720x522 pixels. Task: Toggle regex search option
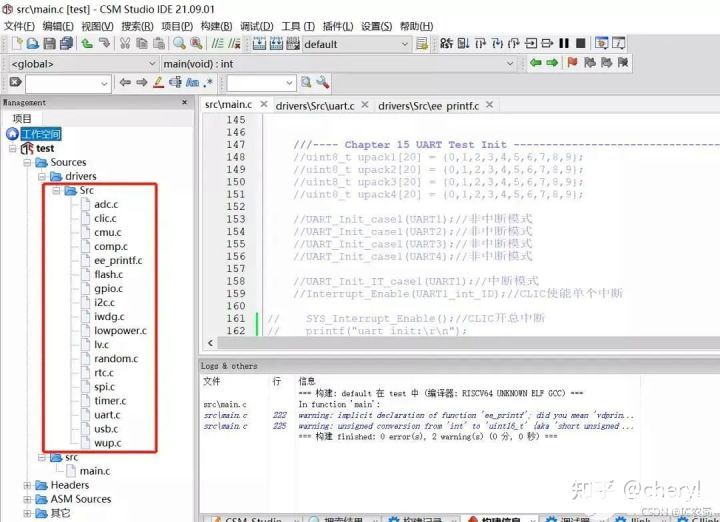click(x=208, y=82)
